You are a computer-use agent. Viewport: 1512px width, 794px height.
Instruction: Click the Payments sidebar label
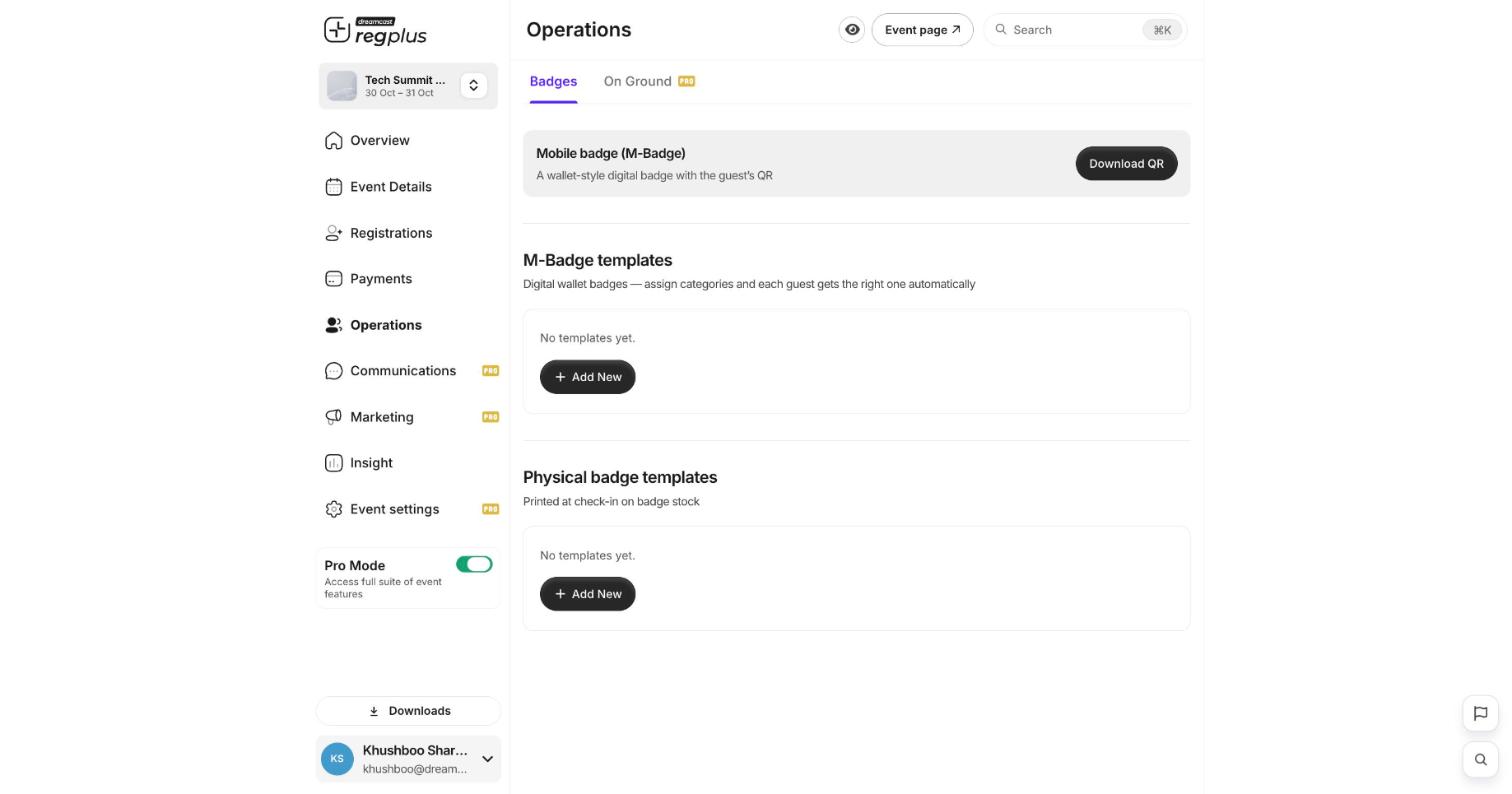pyautogui.click(x=381, y=279)
